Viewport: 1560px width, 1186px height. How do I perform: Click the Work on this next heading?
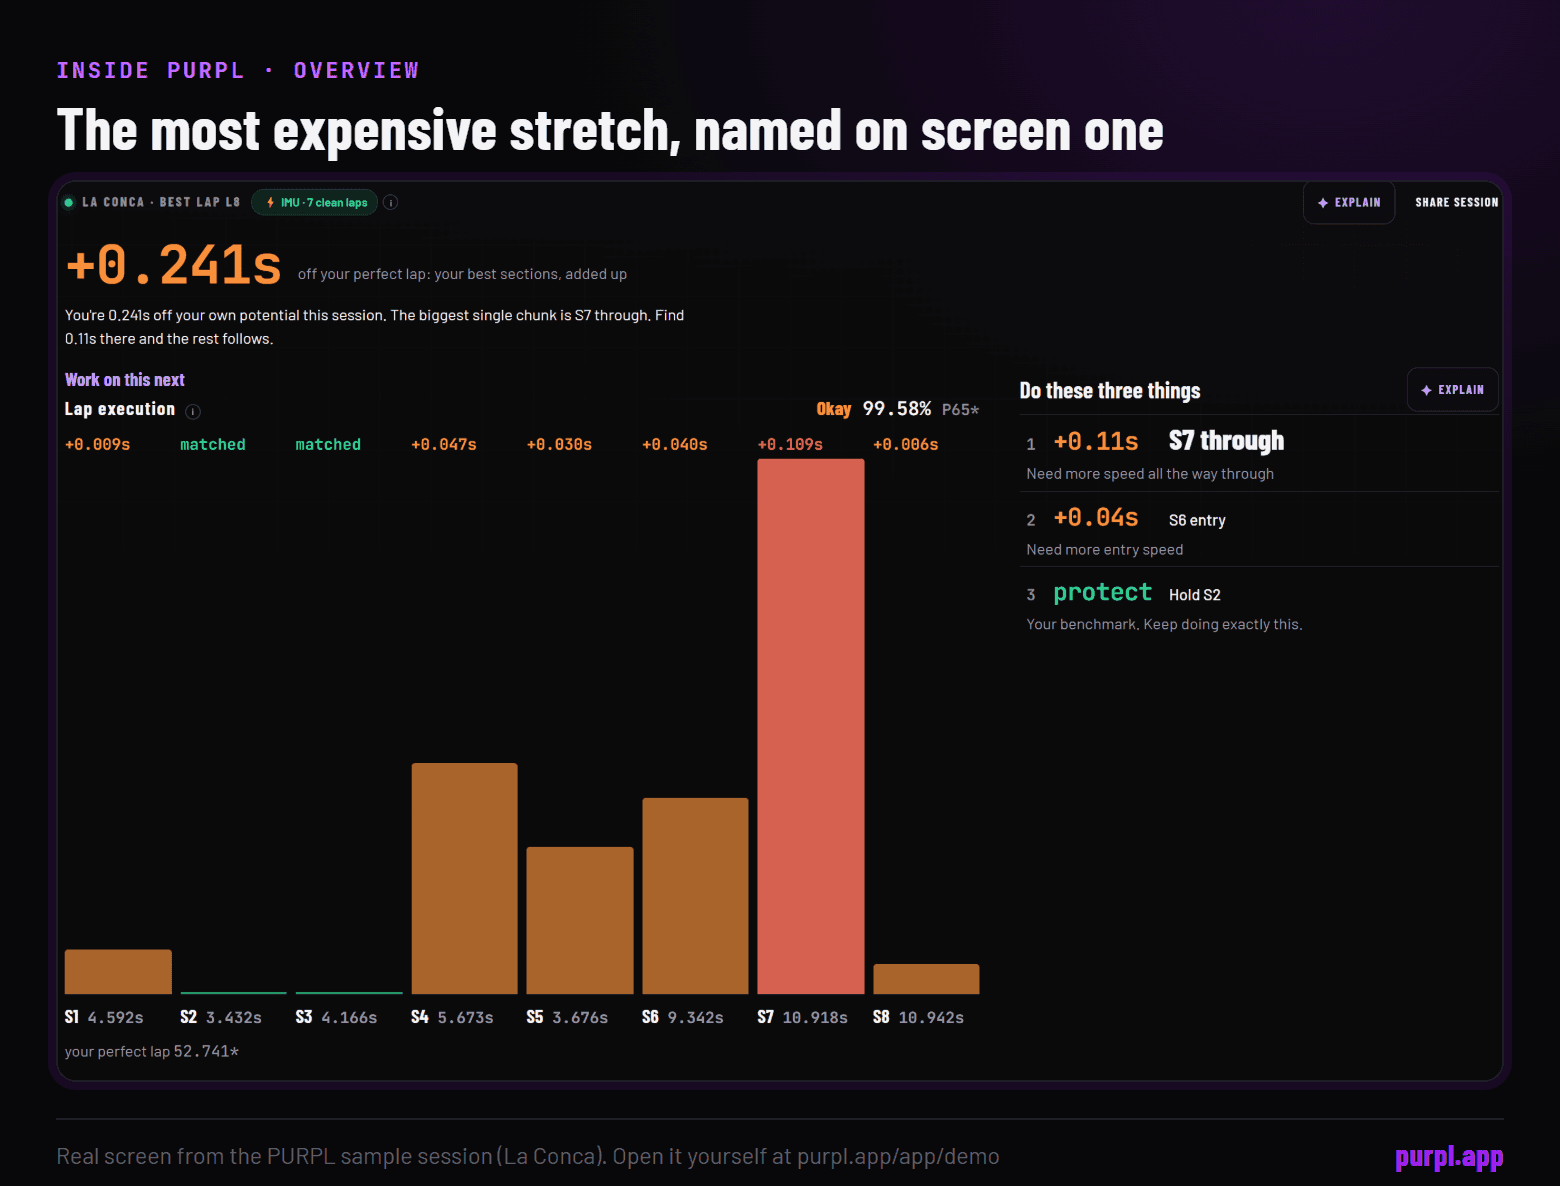pyautogui.click(x=125, y=380)
